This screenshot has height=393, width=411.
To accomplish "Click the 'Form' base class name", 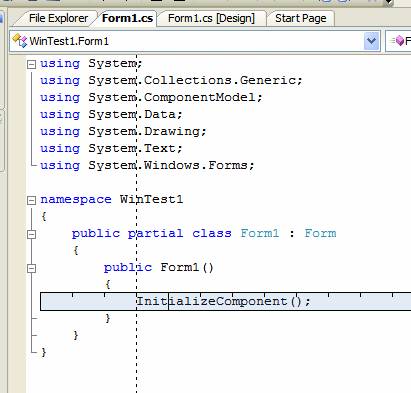I will tap(320, 233).
